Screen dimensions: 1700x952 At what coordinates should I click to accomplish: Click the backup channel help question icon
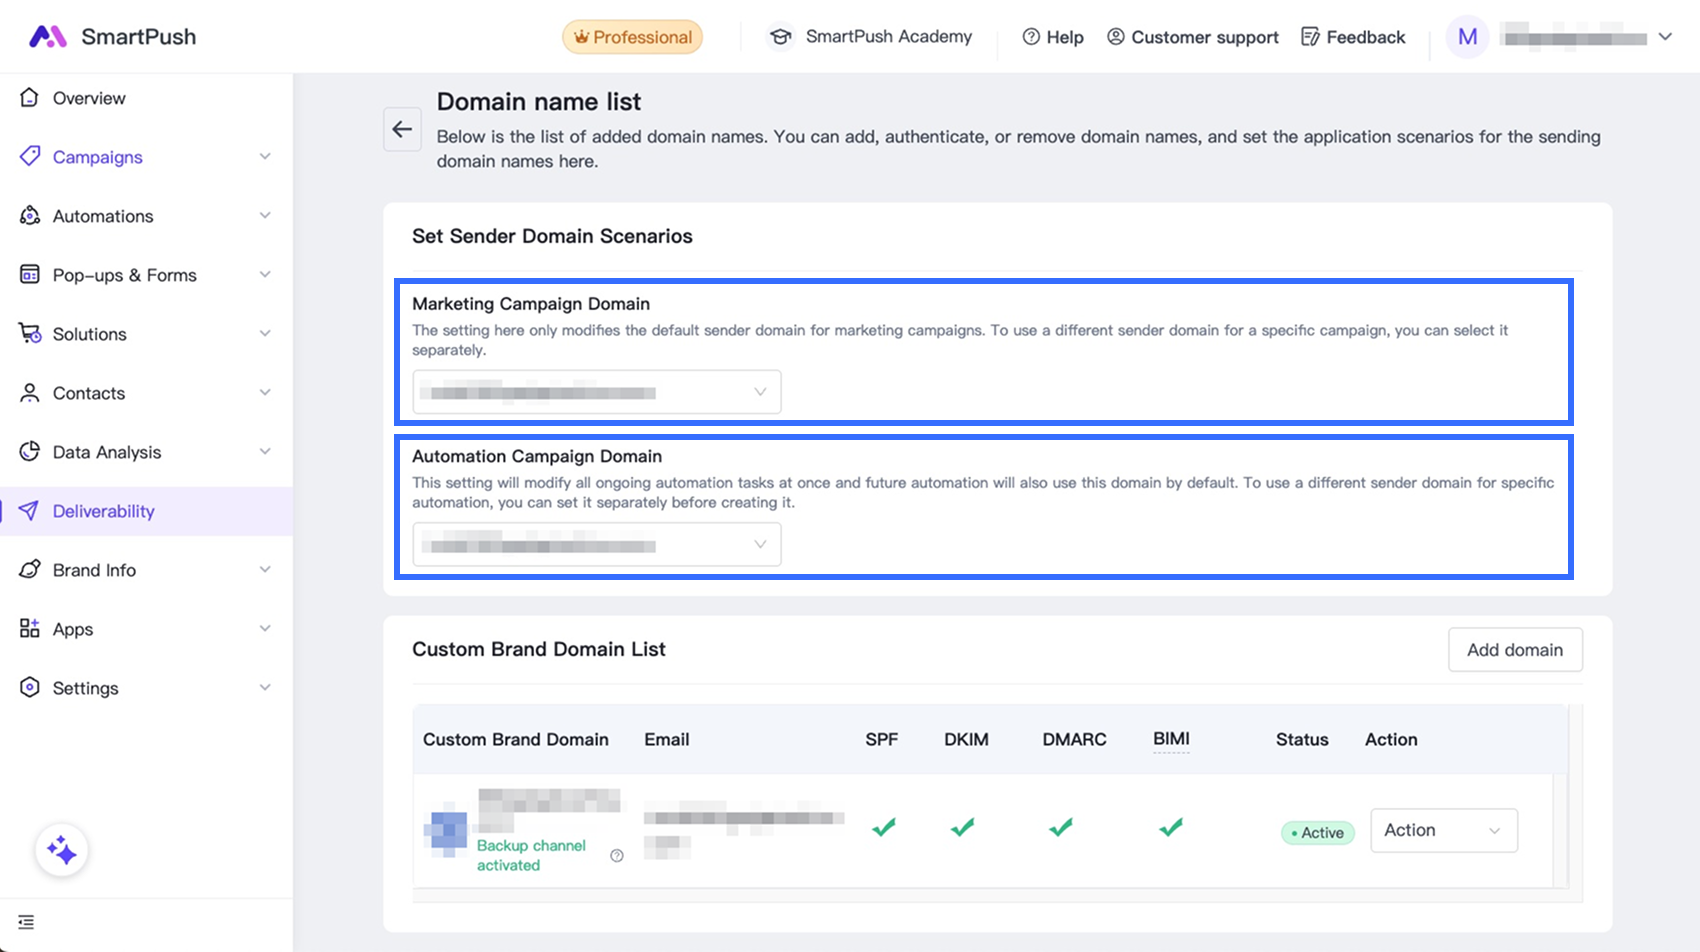[x=617, y=856]
